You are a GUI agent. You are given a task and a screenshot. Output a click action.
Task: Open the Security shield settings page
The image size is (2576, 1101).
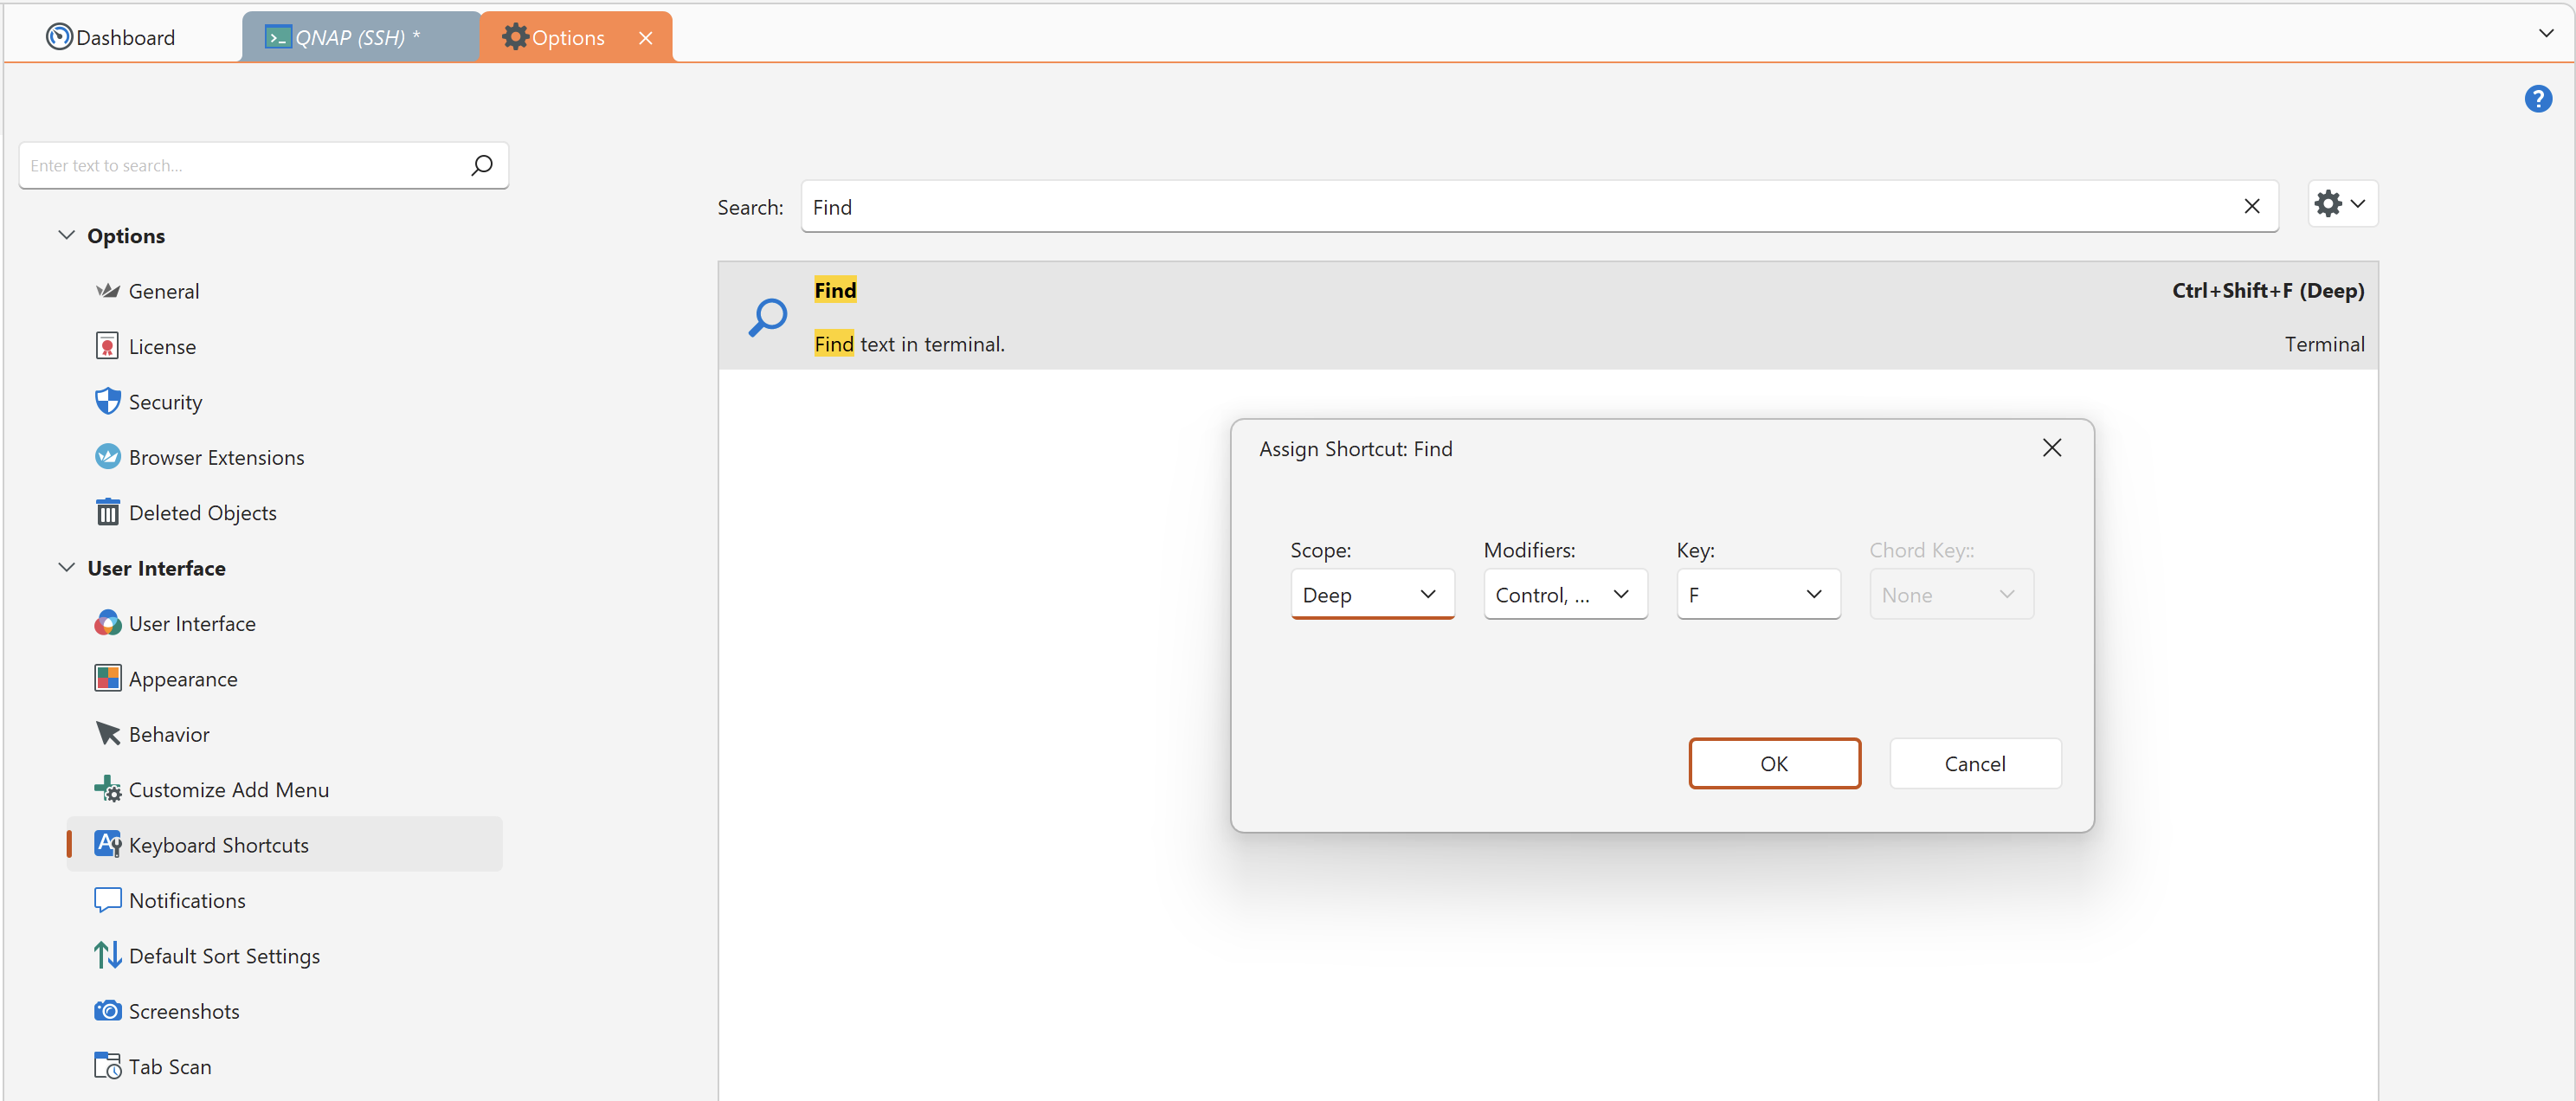pyautogui.click(x=165, y=402)
